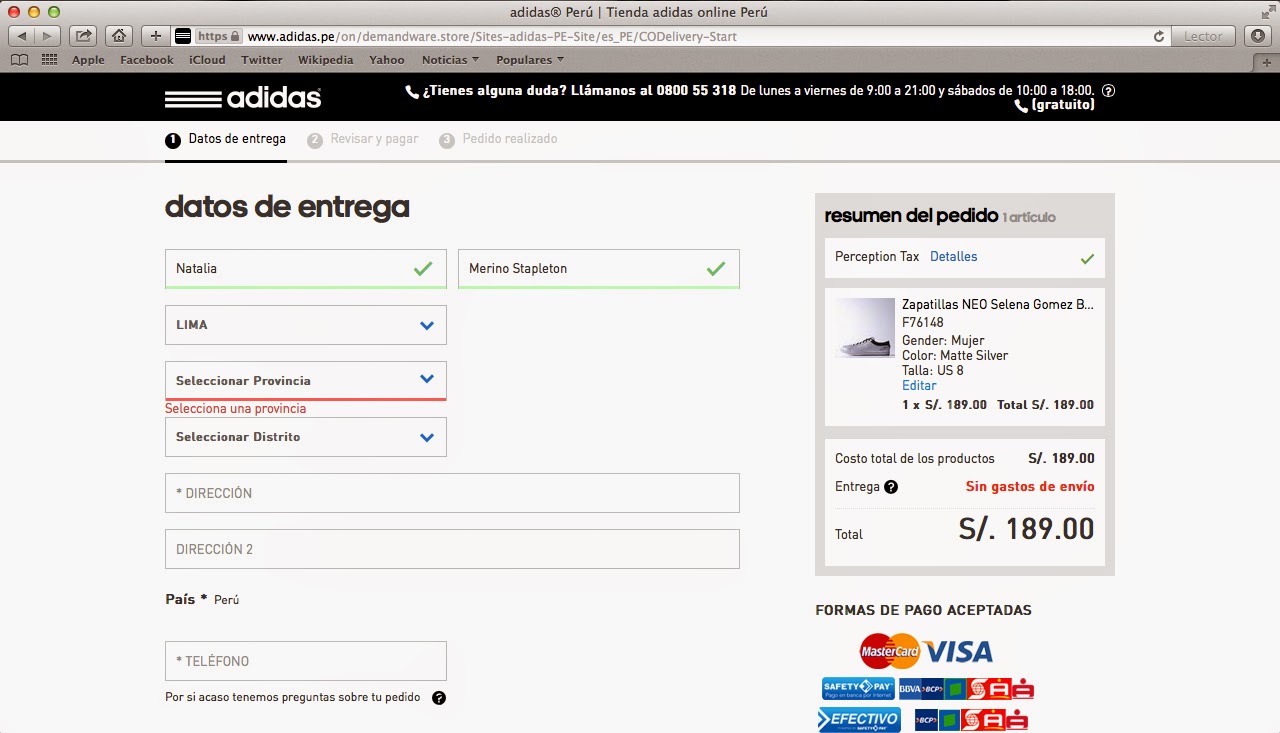The image size is (1280, 733).
Task: Click the phone icon next to '(gratuito)'
Action: pyautogui.click(x=1021, y=105)
